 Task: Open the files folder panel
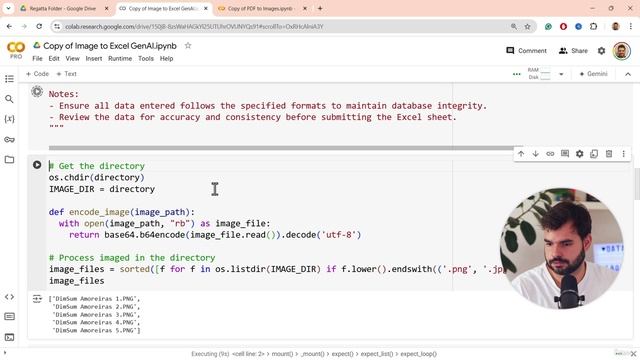coord(9,160)
